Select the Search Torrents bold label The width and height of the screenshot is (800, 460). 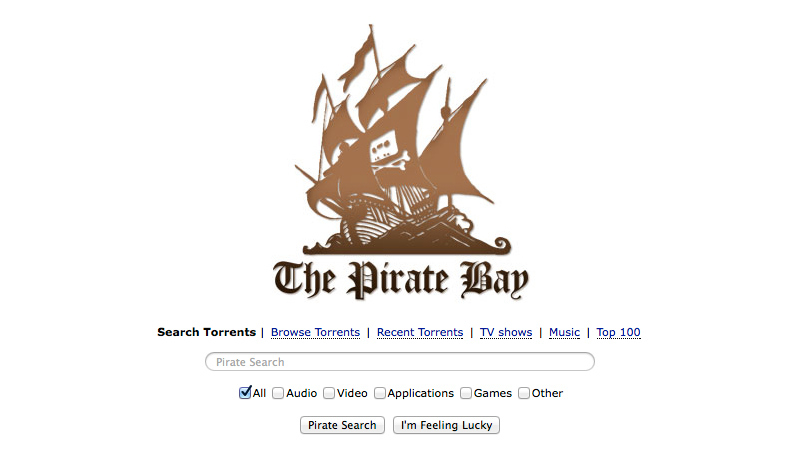click(x=207, y=333)
